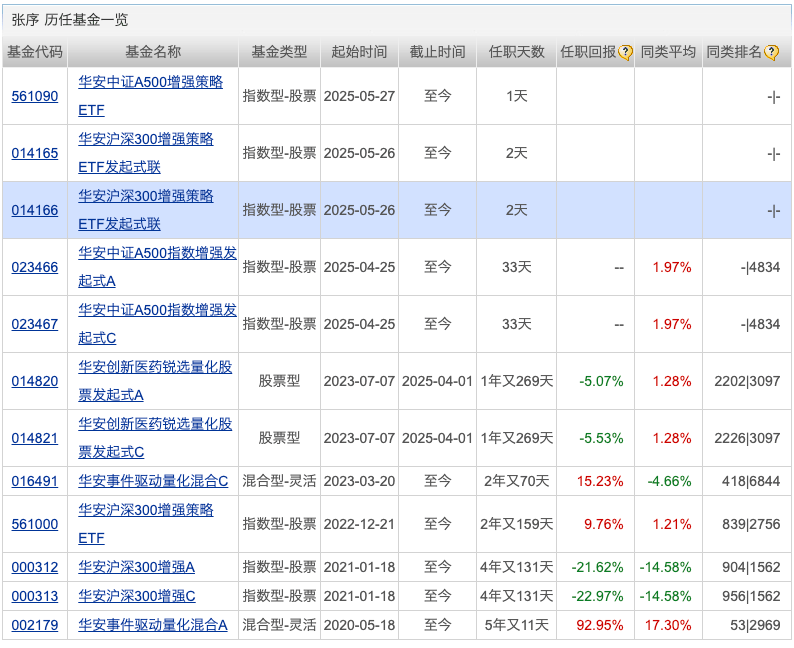
Task: Open 华安创新医药锐选量化股票发起式A link
Action: pos(155,381)
